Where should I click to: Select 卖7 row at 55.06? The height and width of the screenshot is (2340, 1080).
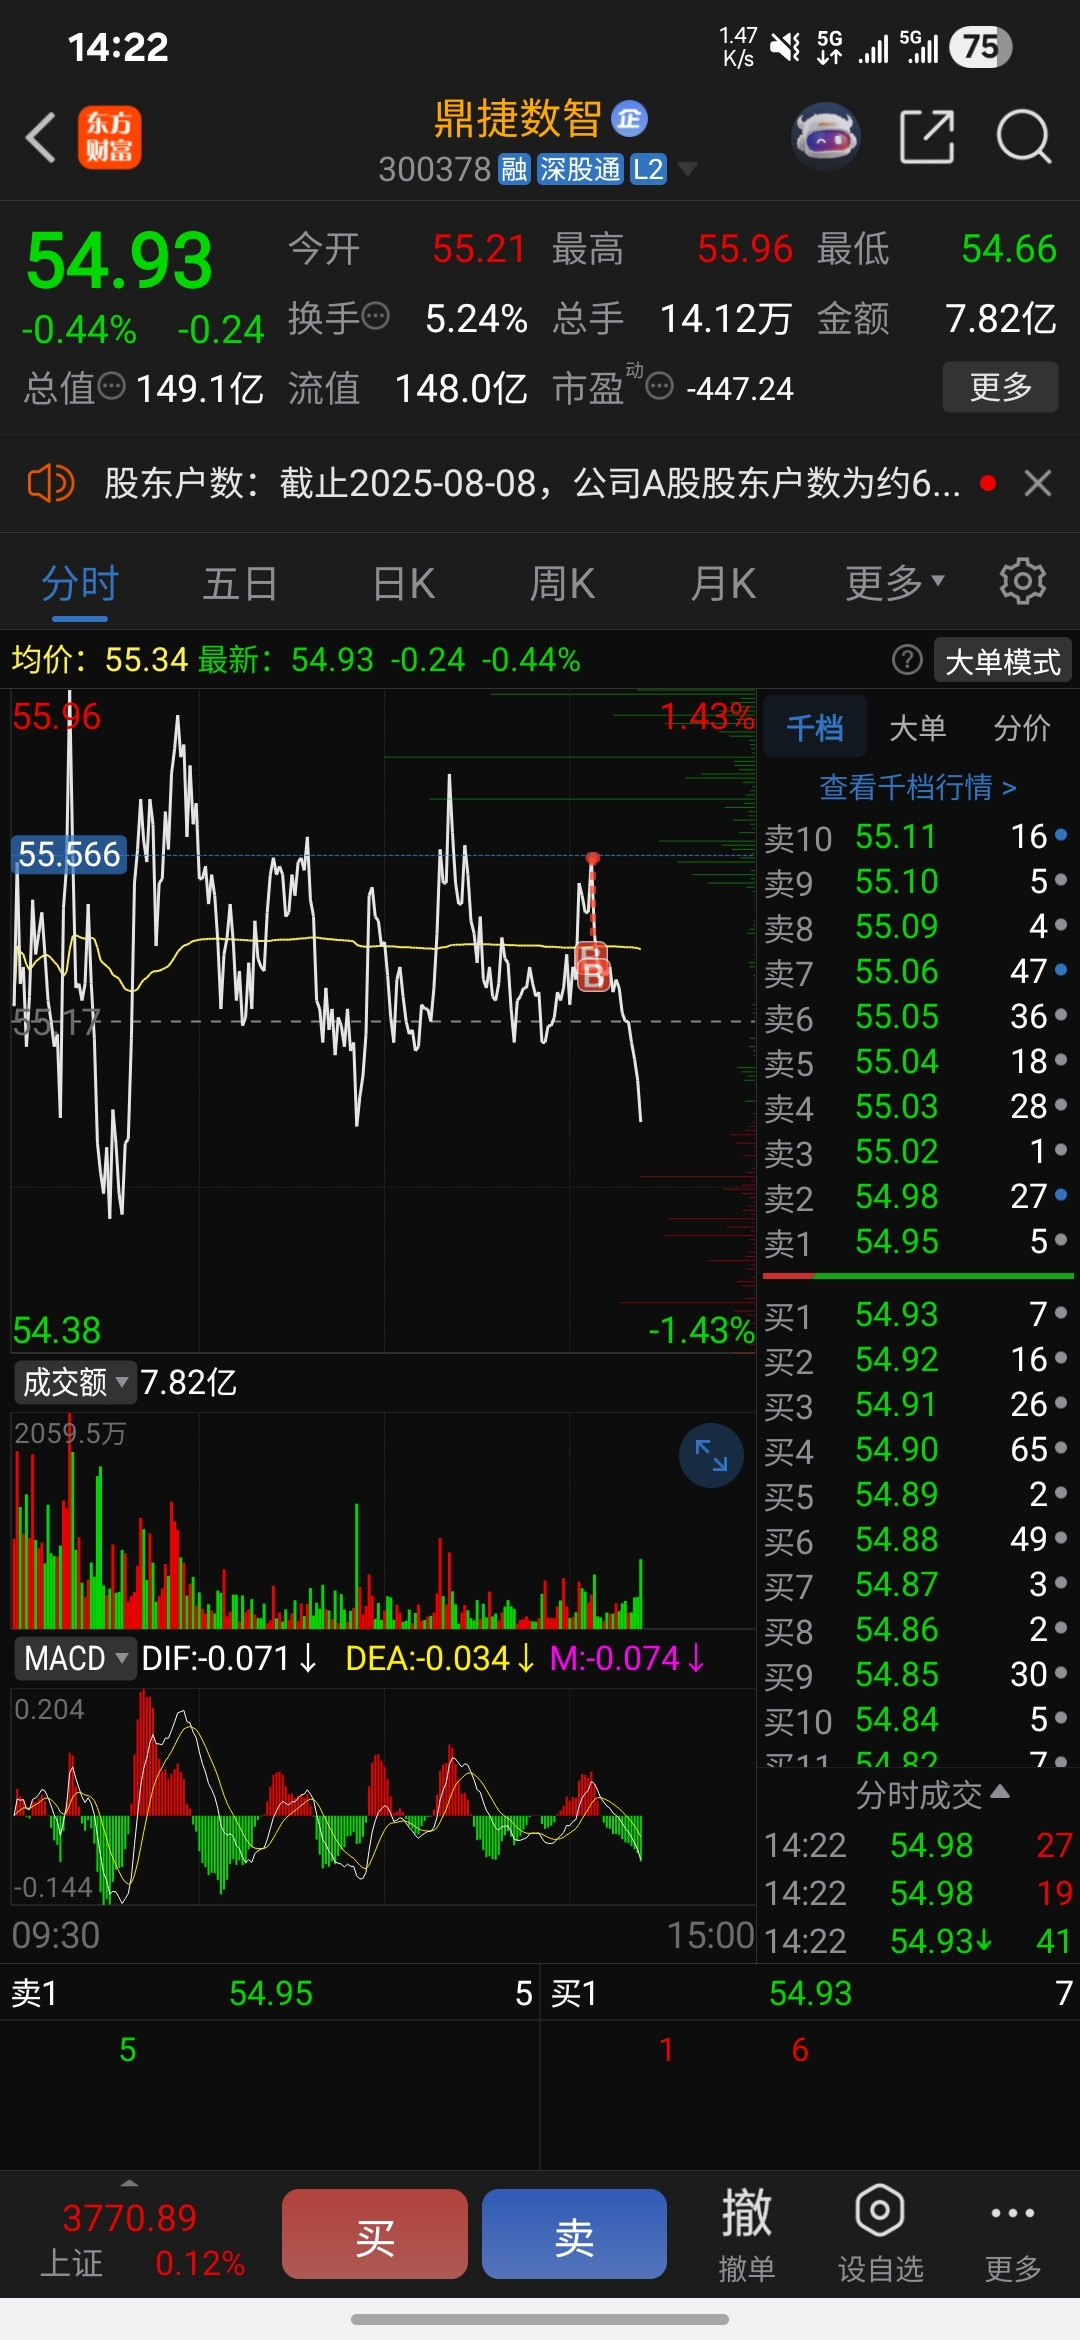[x=918, y=972]
